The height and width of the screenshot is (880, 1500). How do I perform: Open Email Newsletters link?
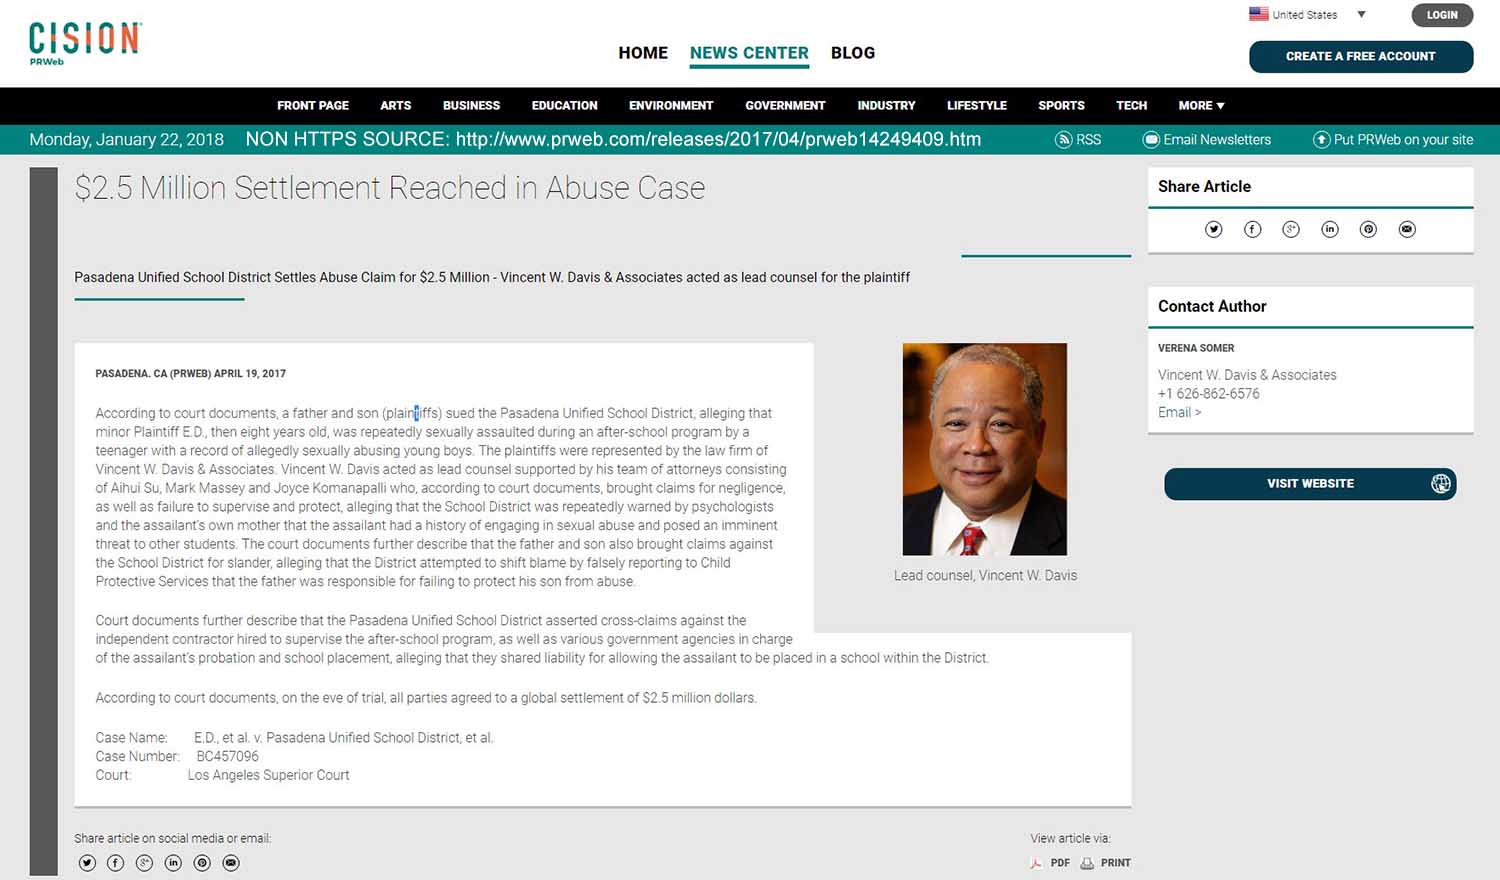(1207, 140)
